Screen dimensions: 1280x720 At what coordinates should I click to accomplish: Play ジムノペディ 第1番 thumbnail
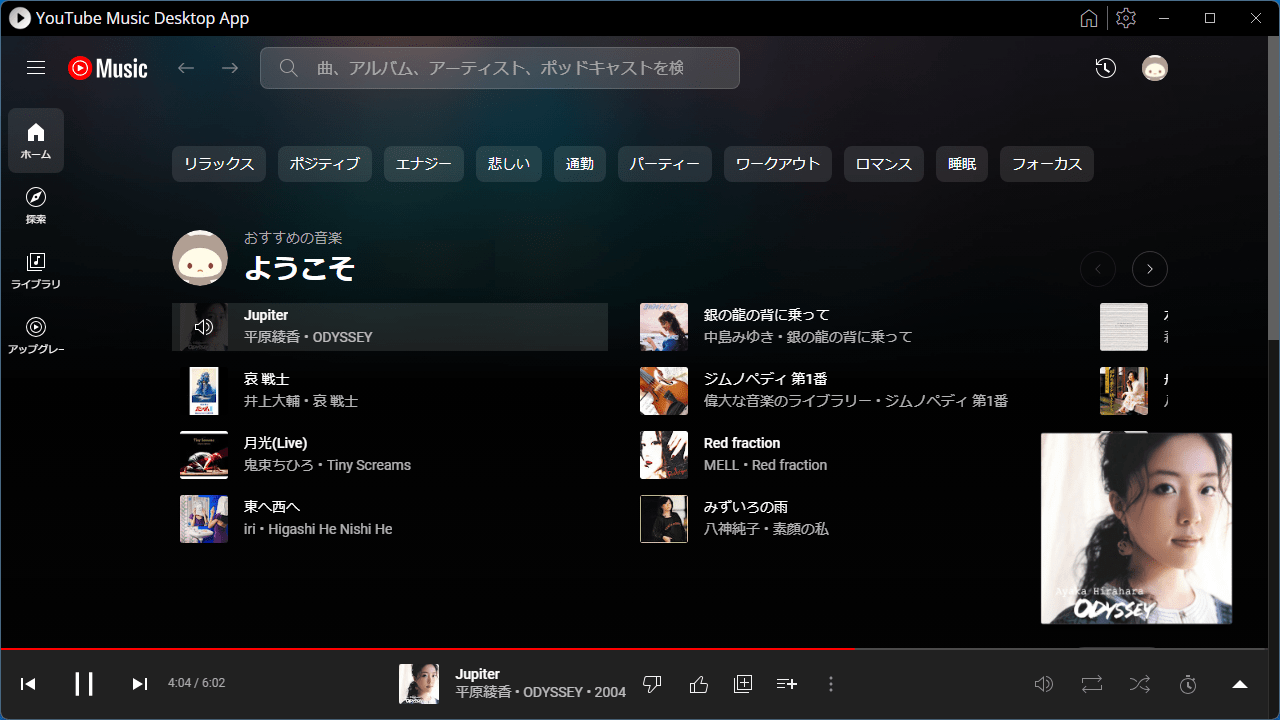664,391
